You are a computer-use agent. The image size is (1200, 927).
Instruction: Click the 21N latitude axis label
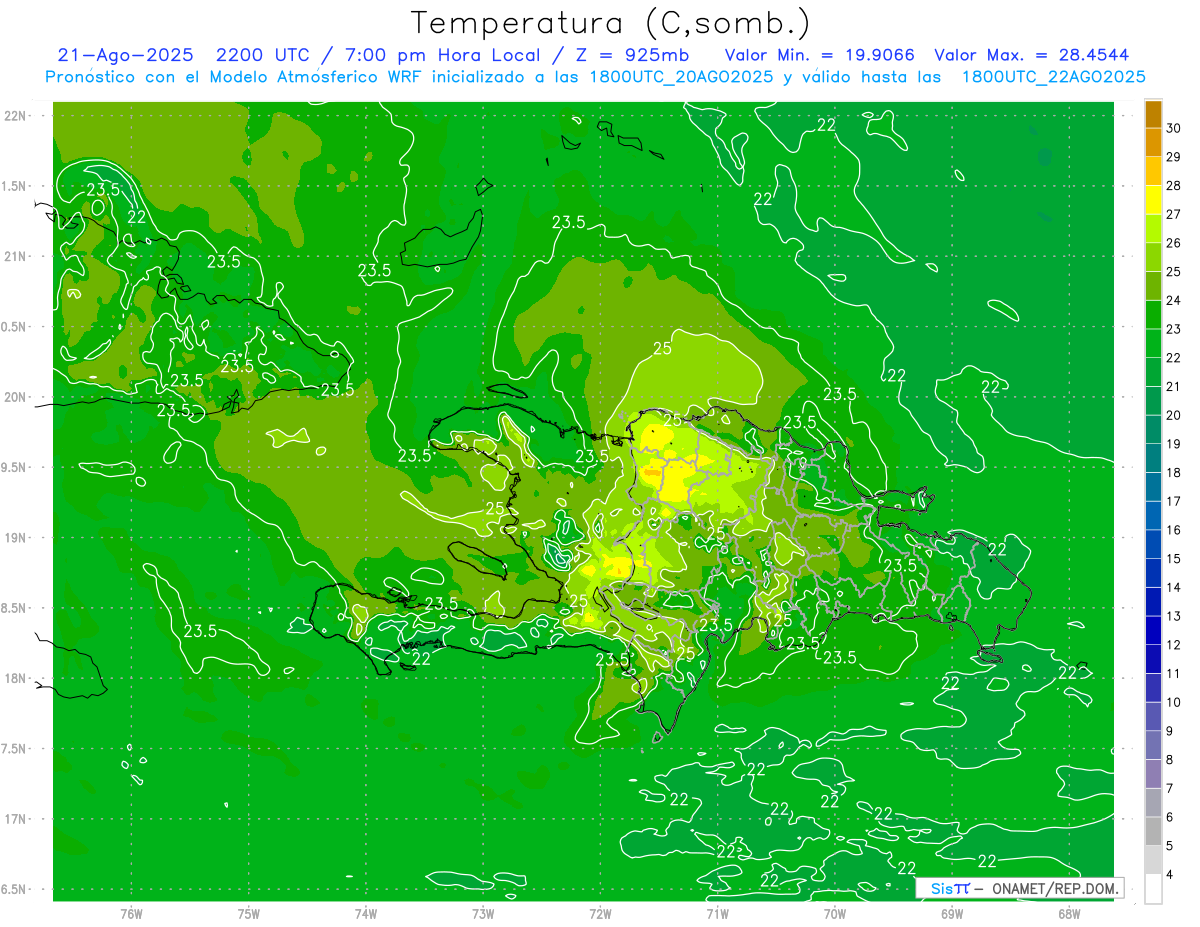(15, 257)
